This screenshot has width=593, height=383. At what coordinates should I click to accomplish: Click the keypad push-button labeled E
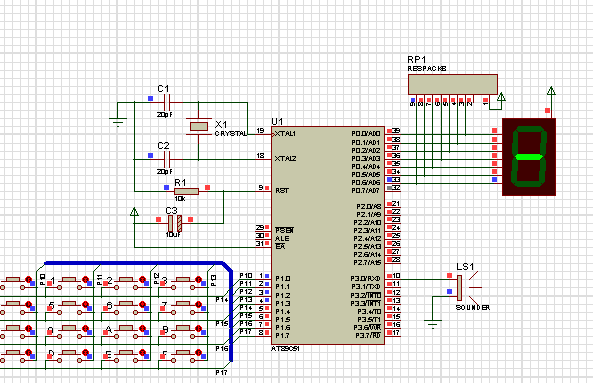[125, 356]
